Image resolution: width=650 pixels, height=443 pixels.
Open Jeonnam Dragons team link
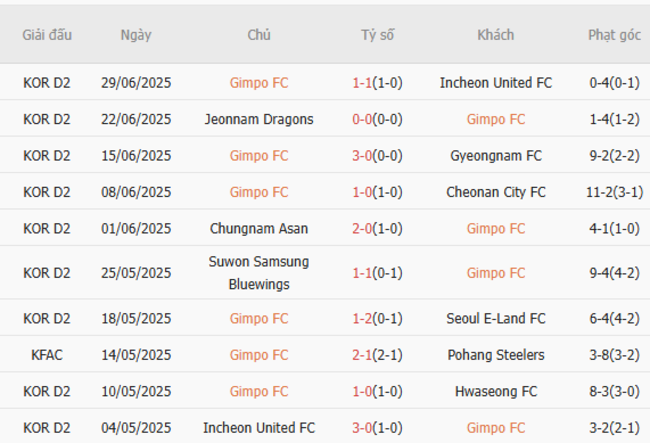click(x=259, y=119)
